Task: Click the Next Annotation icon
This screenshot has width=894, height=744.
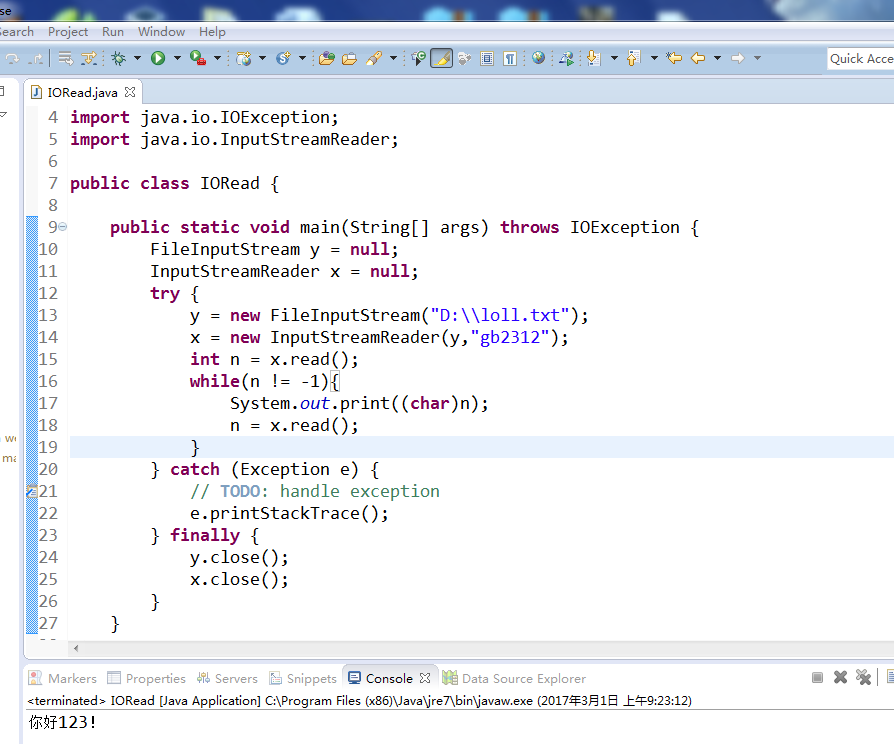Action: pos(594,58)
